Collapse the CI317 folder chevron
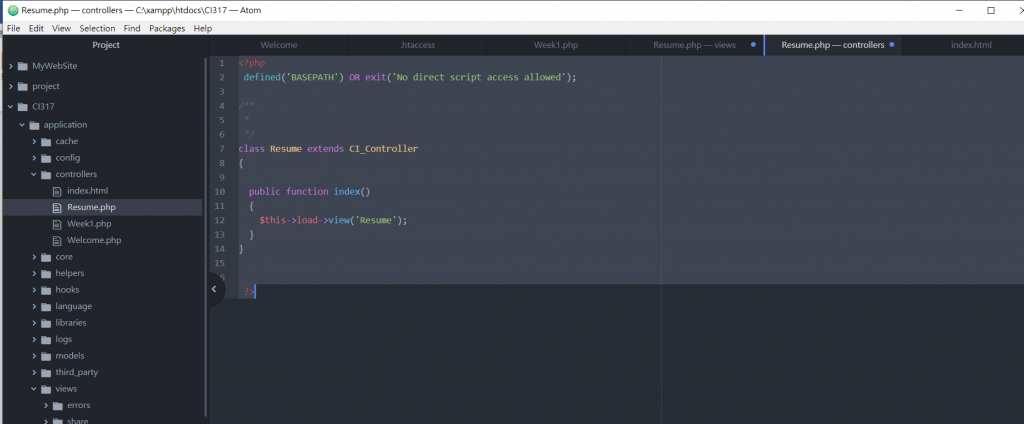Screen dimensions: 1024x424 (x=10, y=106)
